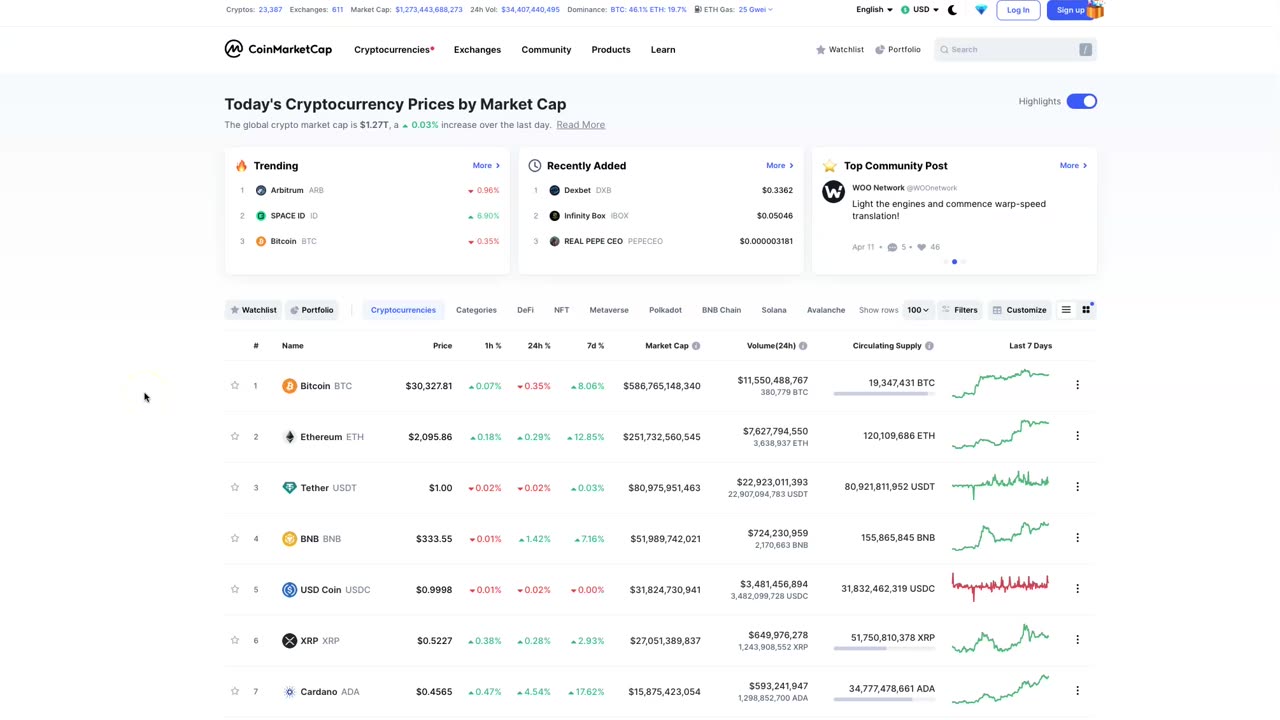The height and width of the screenshot is (720, 1280).
Task: Star XRP to add to watchlist
Action: click(x=235, y=640)
